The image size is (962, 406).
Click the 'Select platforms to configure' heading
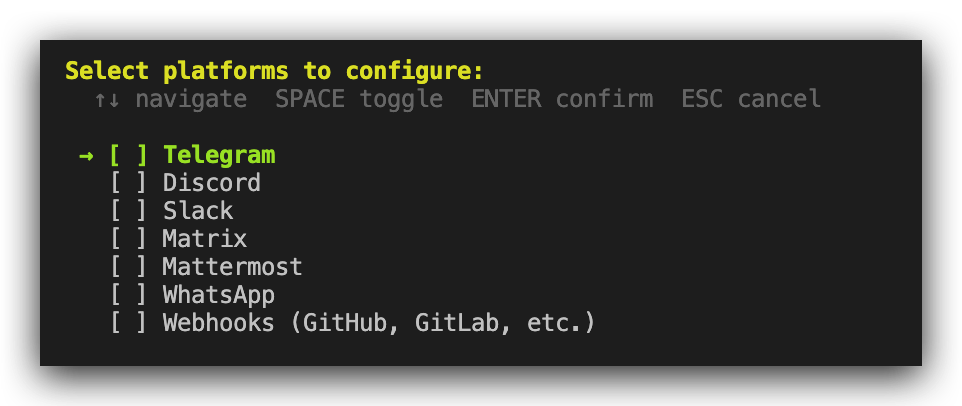click(274, 71)
